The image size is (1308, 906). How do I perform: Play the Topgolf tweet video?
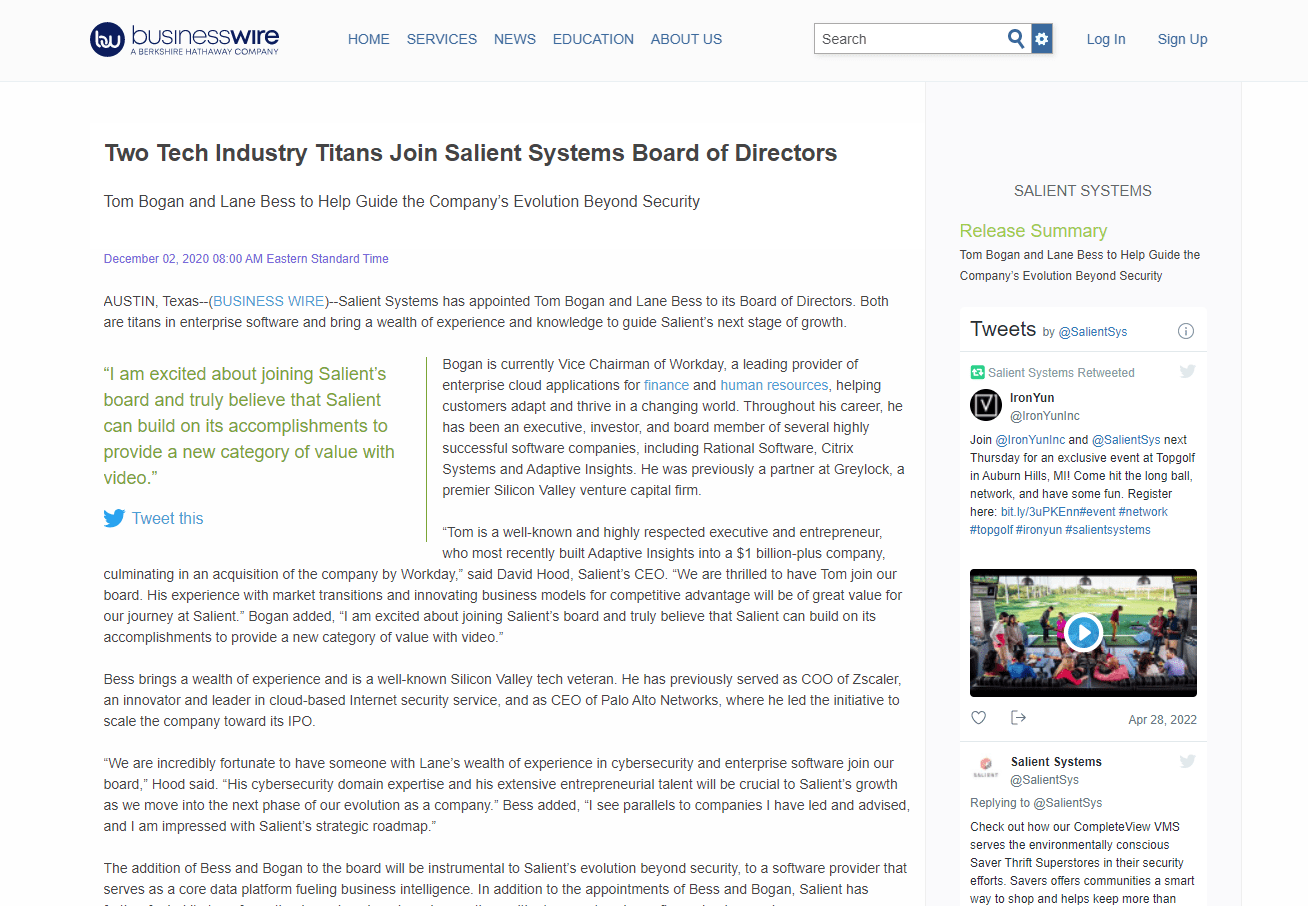[x=1083, y=632]
